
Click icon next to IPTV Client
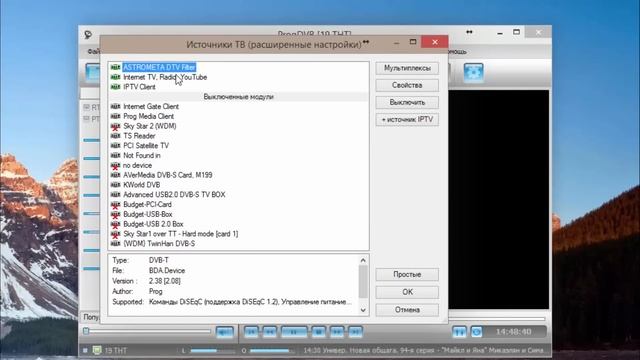[x=116, y=87]
